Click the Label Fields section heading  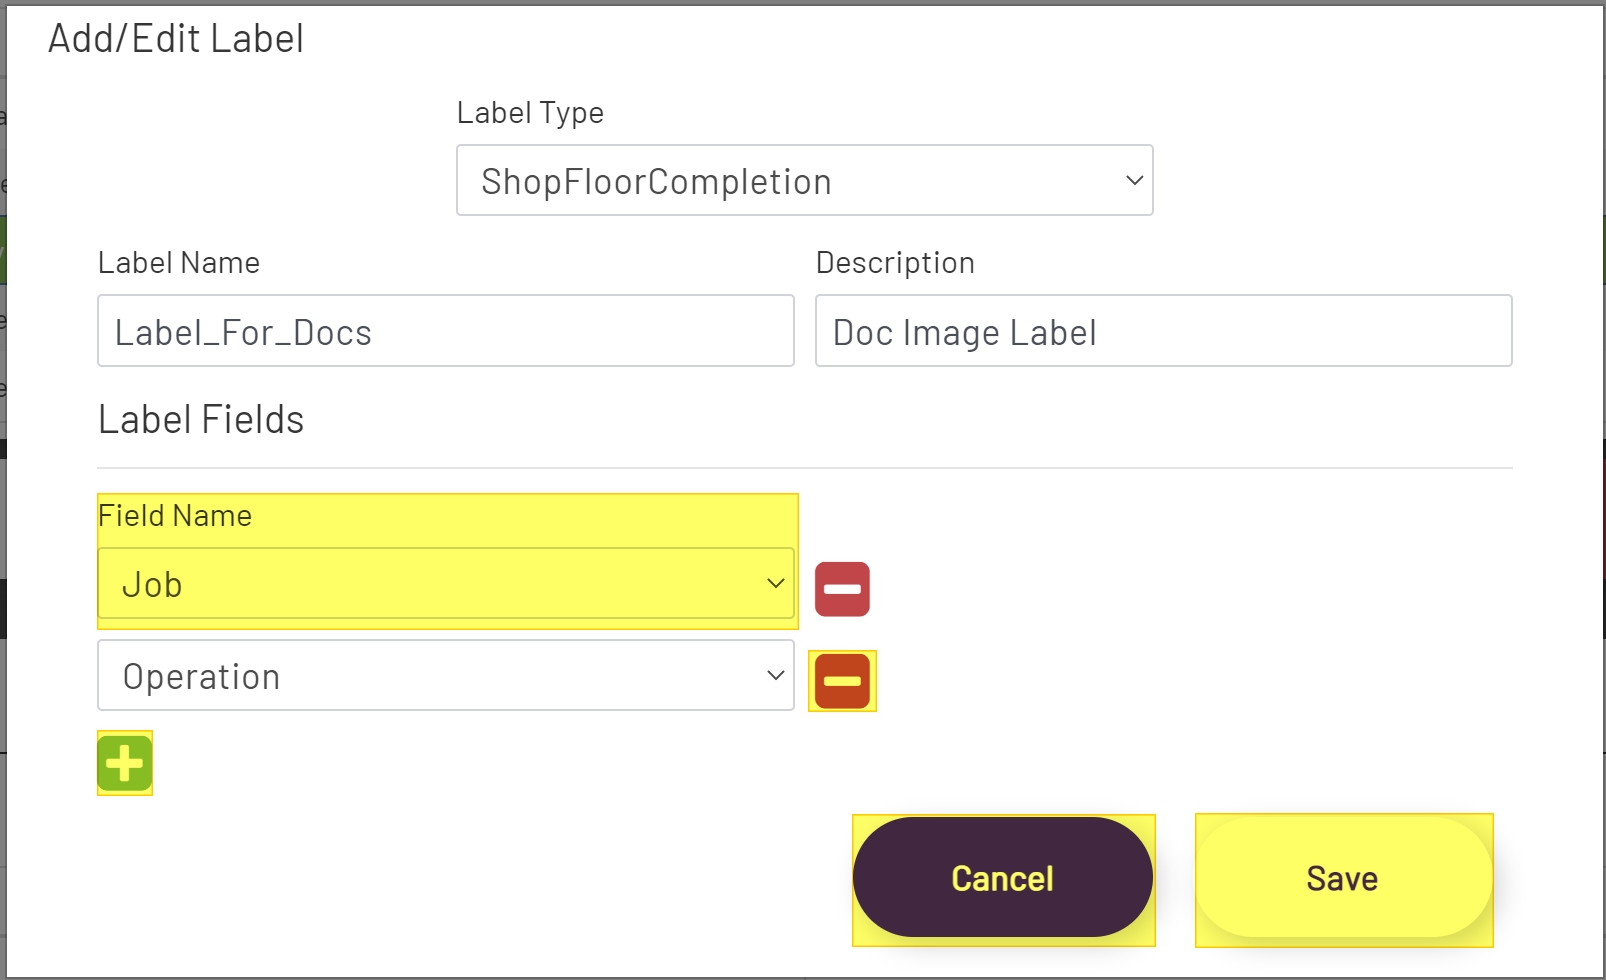point(200,419)
